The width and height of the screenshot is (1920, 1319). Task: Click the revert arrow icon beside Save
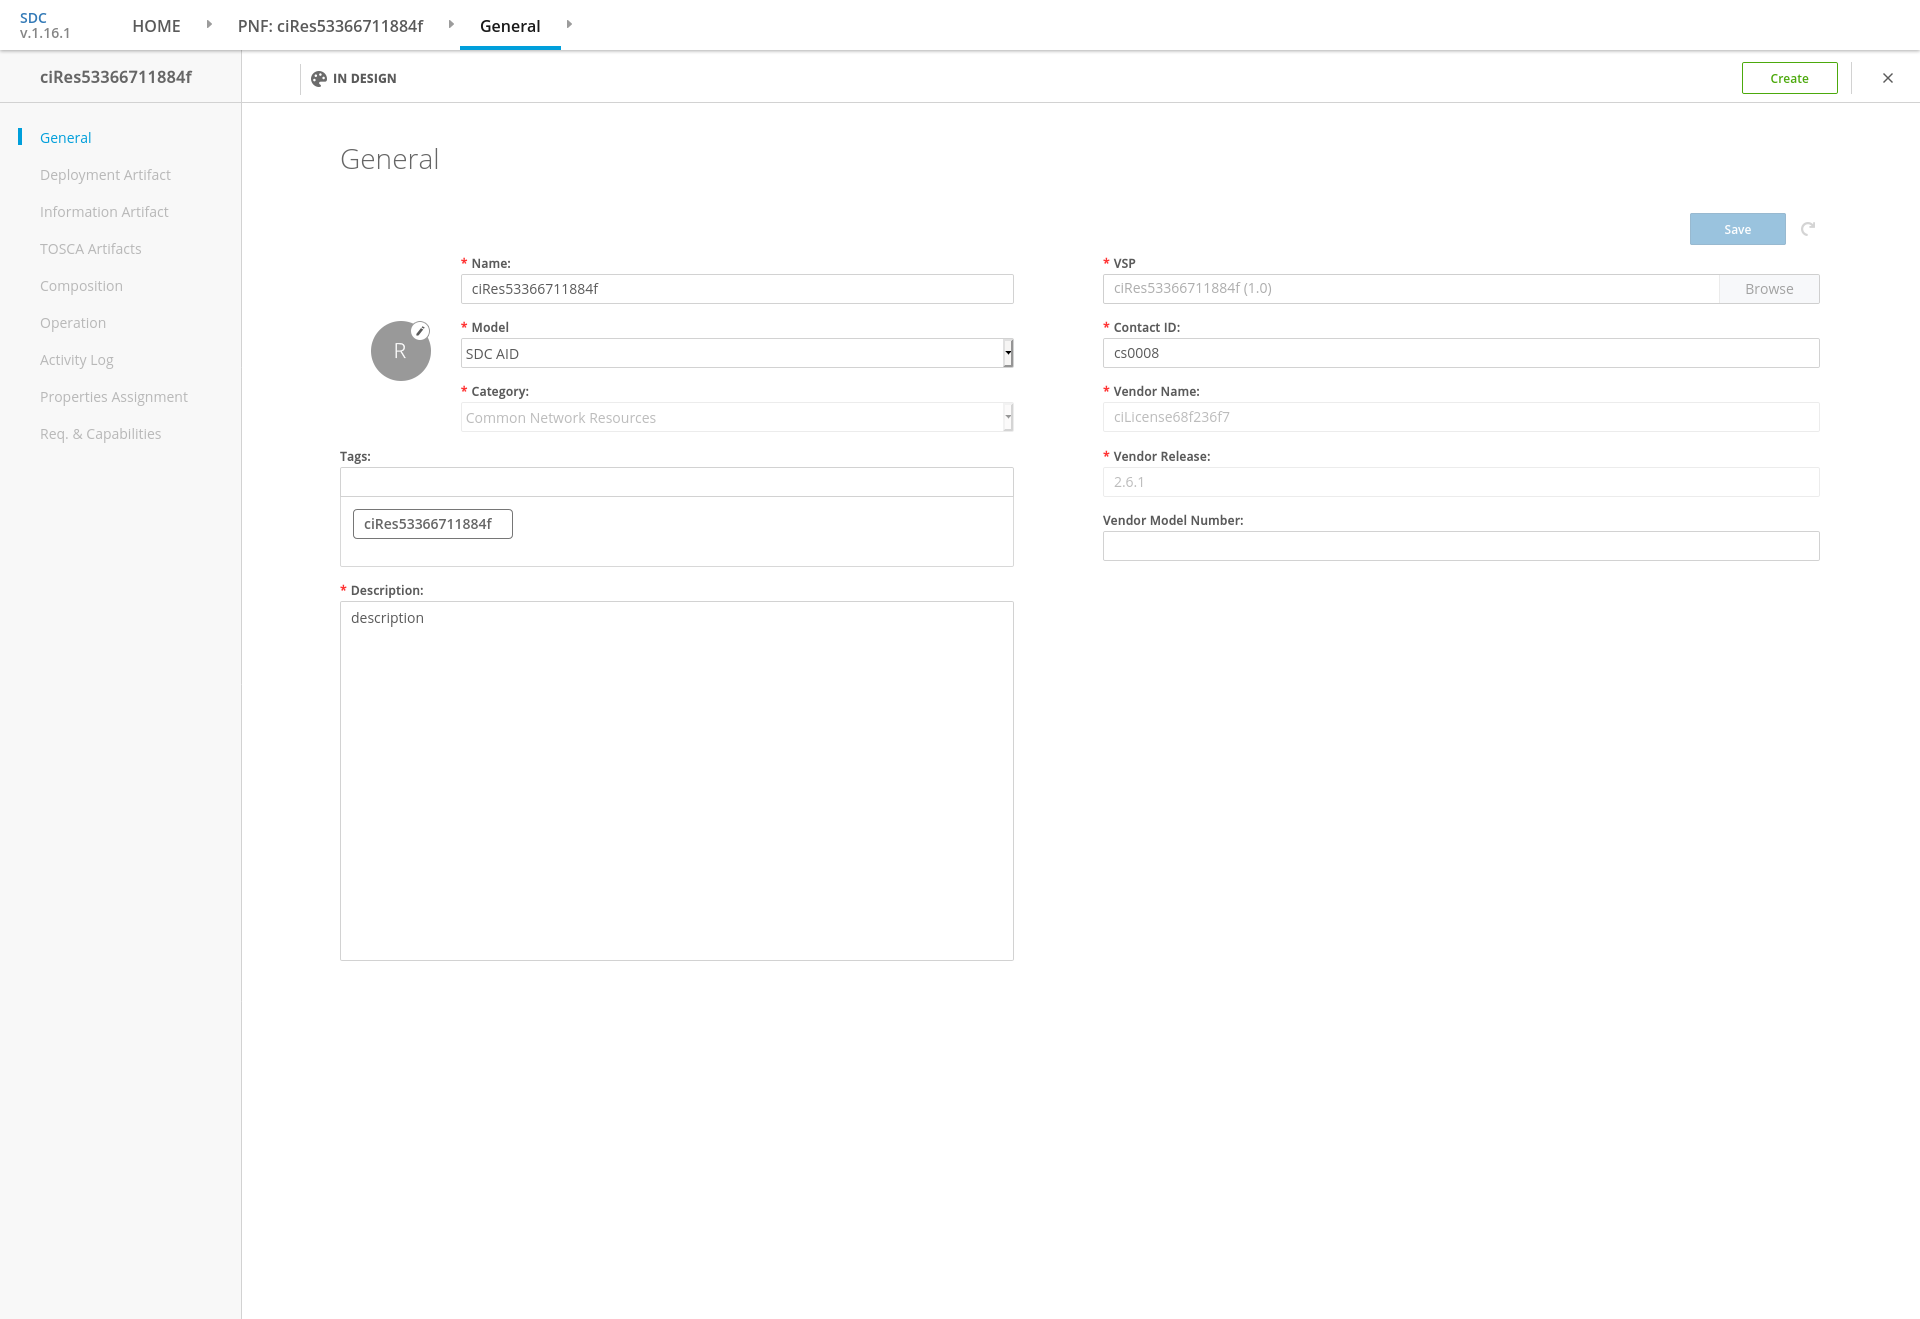click(1808, 229)
